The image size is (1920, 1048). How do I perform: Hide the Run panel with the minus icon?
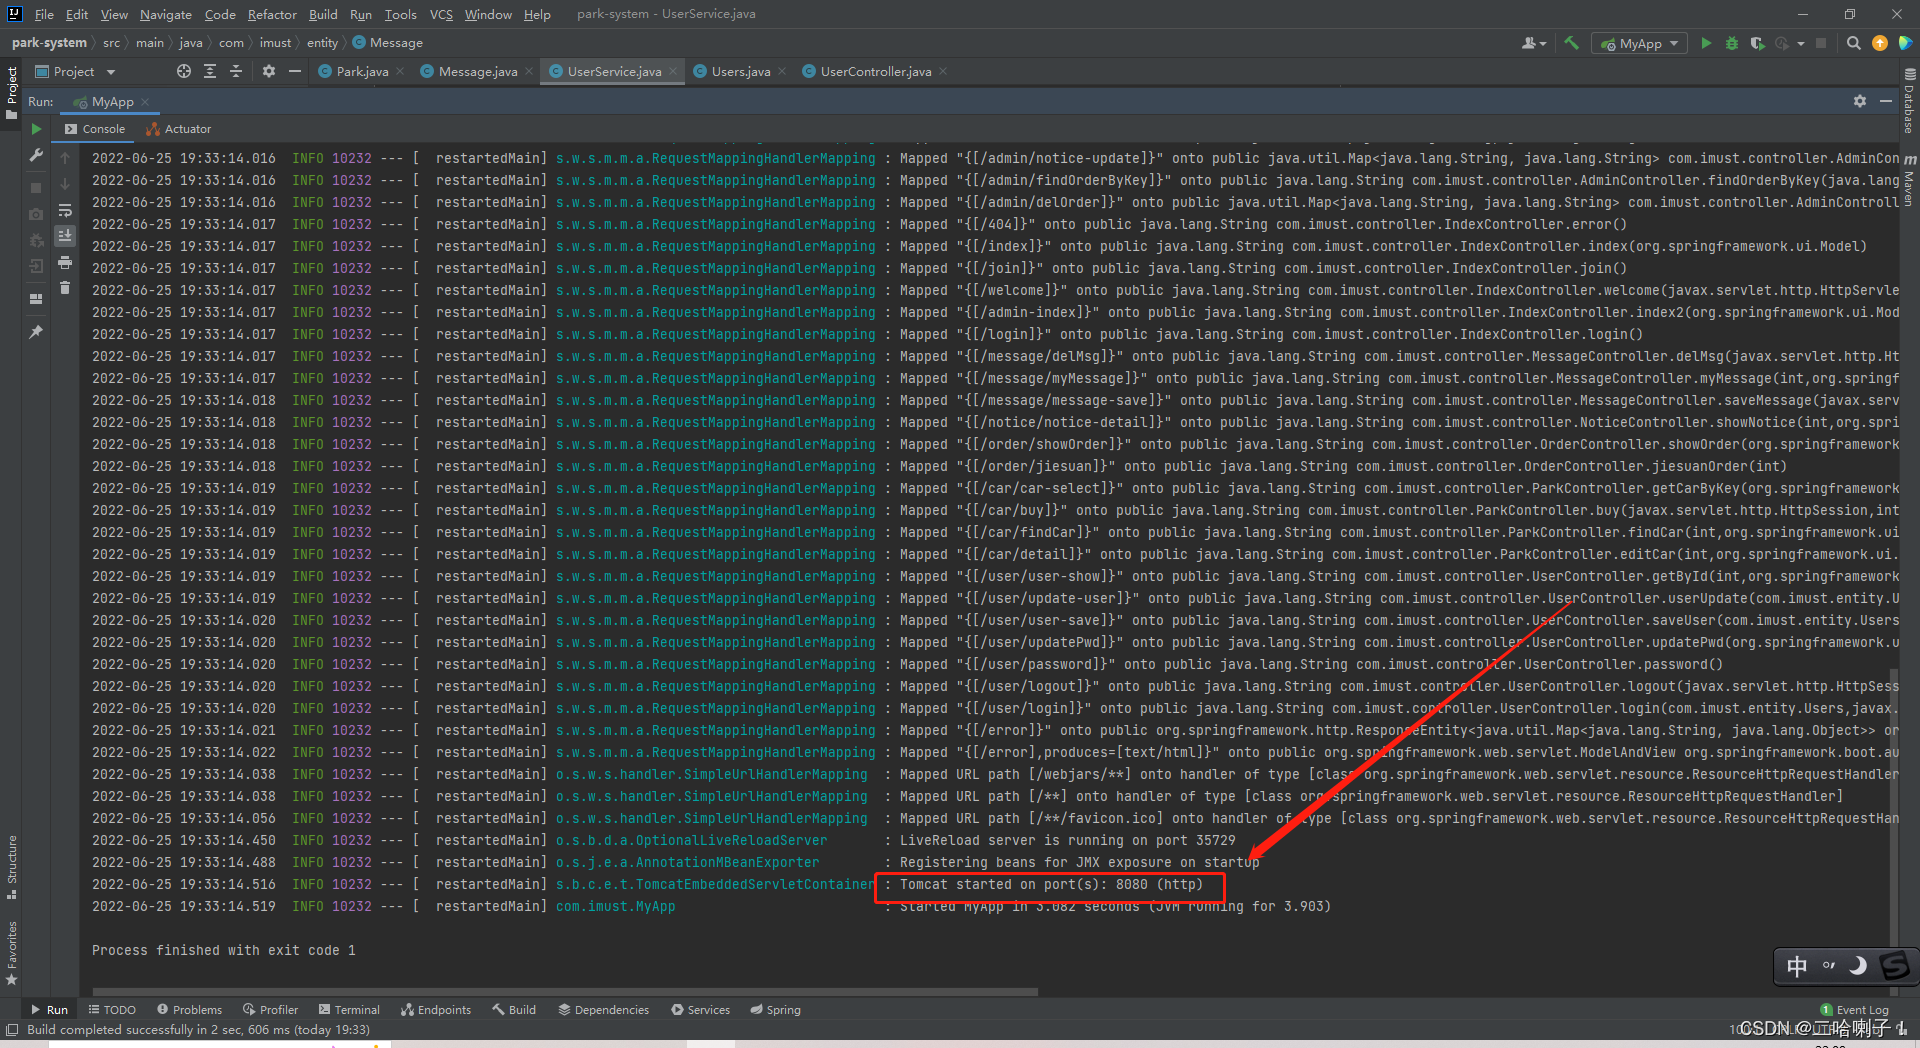coord(1886,101)
